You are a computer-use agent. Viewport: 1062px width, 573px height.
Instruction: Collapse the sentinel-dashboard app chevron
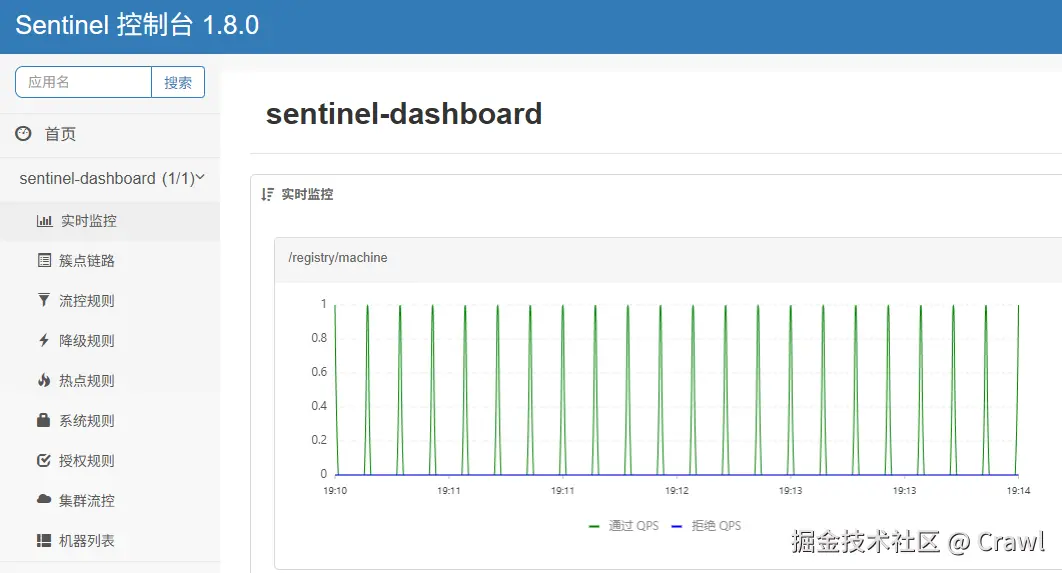[201, 178]
